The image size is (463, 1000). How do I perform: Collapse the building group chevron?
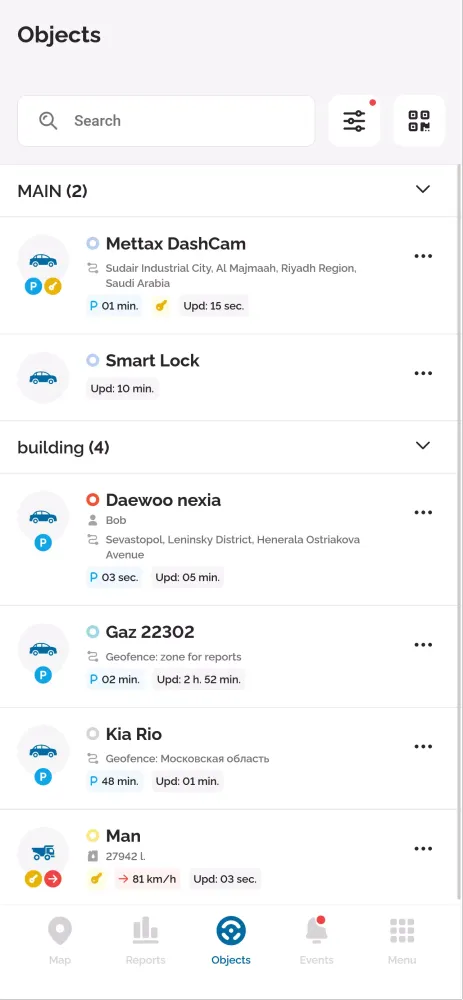(423, 445)
